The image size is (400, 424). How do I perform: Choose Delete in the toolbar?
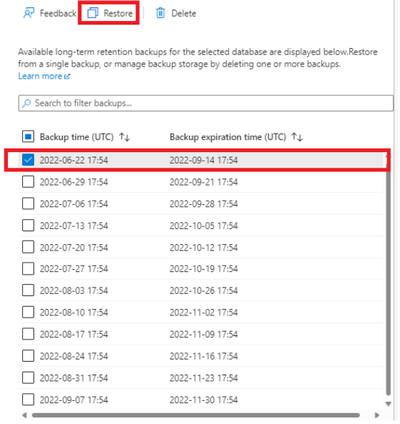pyautogui.click(x=176, y=13)
